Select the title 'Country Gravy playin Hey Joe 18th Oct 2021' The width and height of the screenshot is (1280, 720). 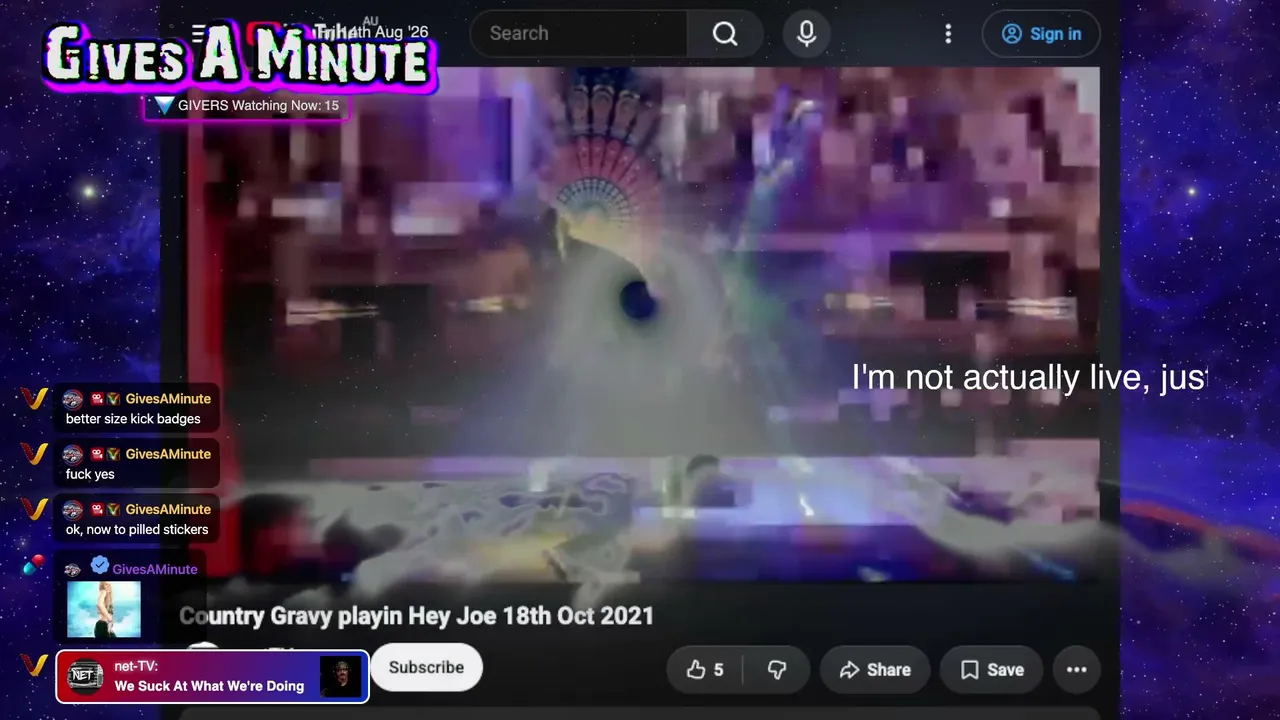[417, 616]
